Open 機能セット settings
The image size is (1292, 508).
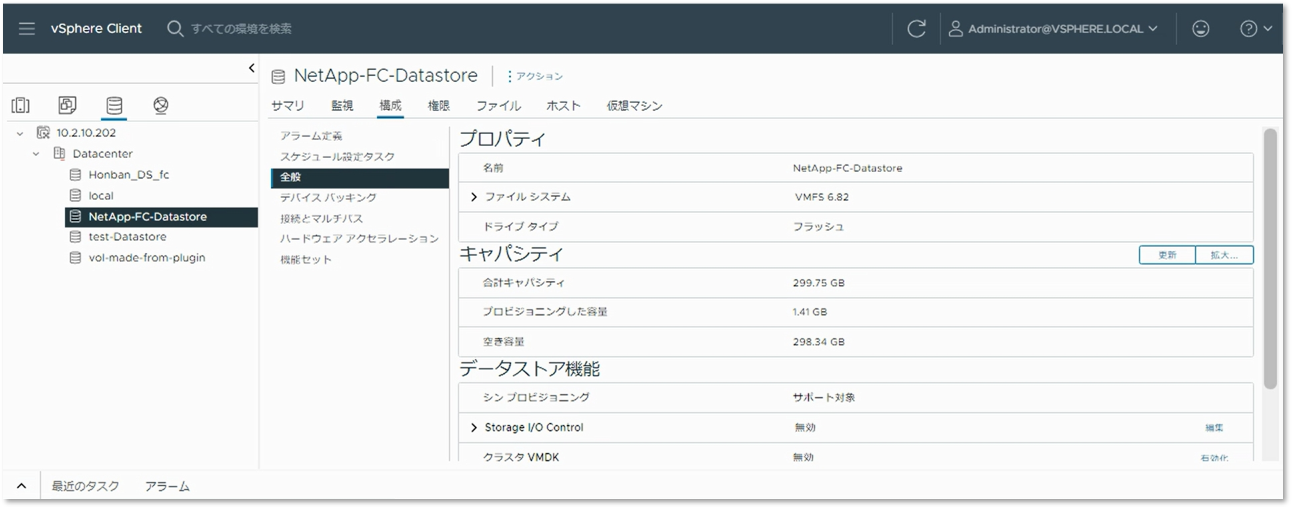click(305, 260)
